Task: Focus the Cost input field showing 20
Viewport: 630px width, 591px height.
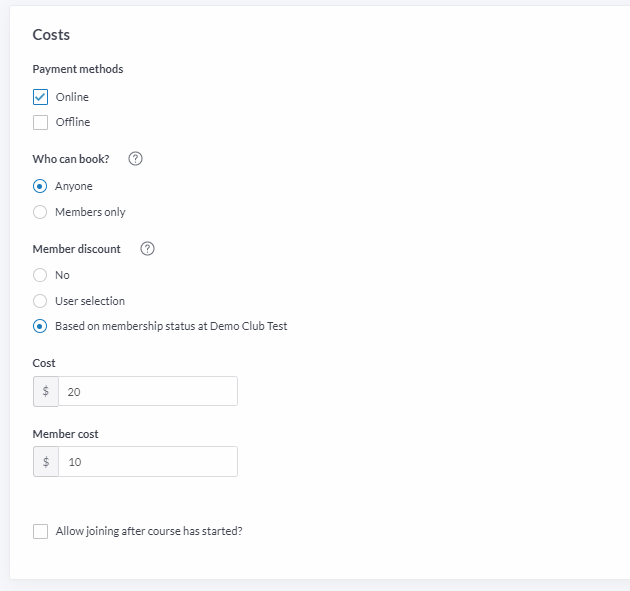Action: tap(148, 391)
